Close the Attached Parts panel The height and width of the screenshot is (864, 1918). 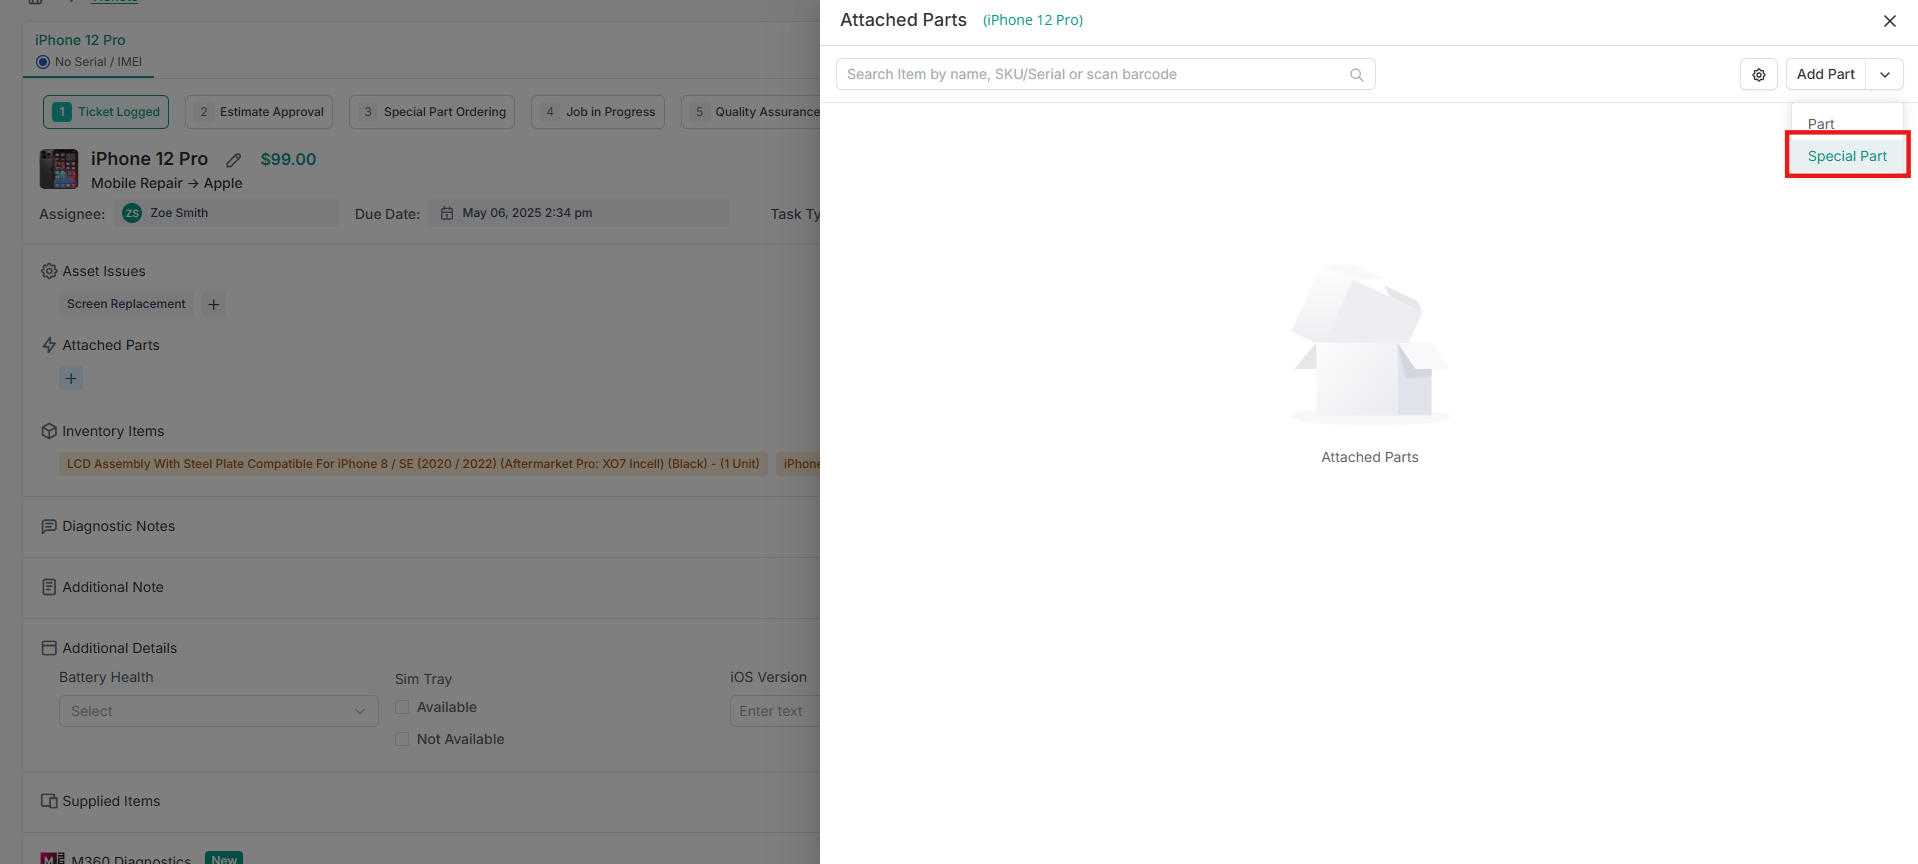1889,21
